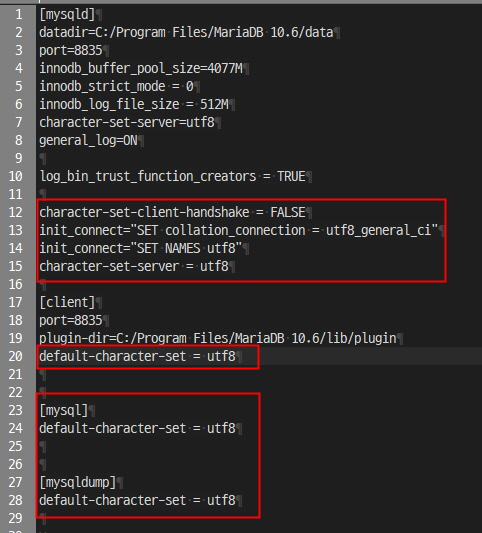
Task: Click the character-set-server = utf8 line on row 15
Action: click(134, 266)
